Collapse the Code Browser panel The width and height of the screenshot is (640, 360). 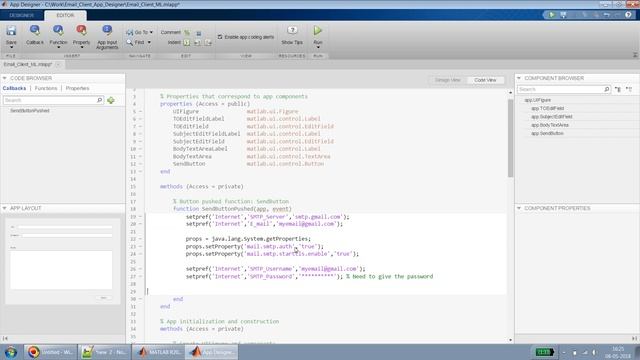click(x=4, y=78)
